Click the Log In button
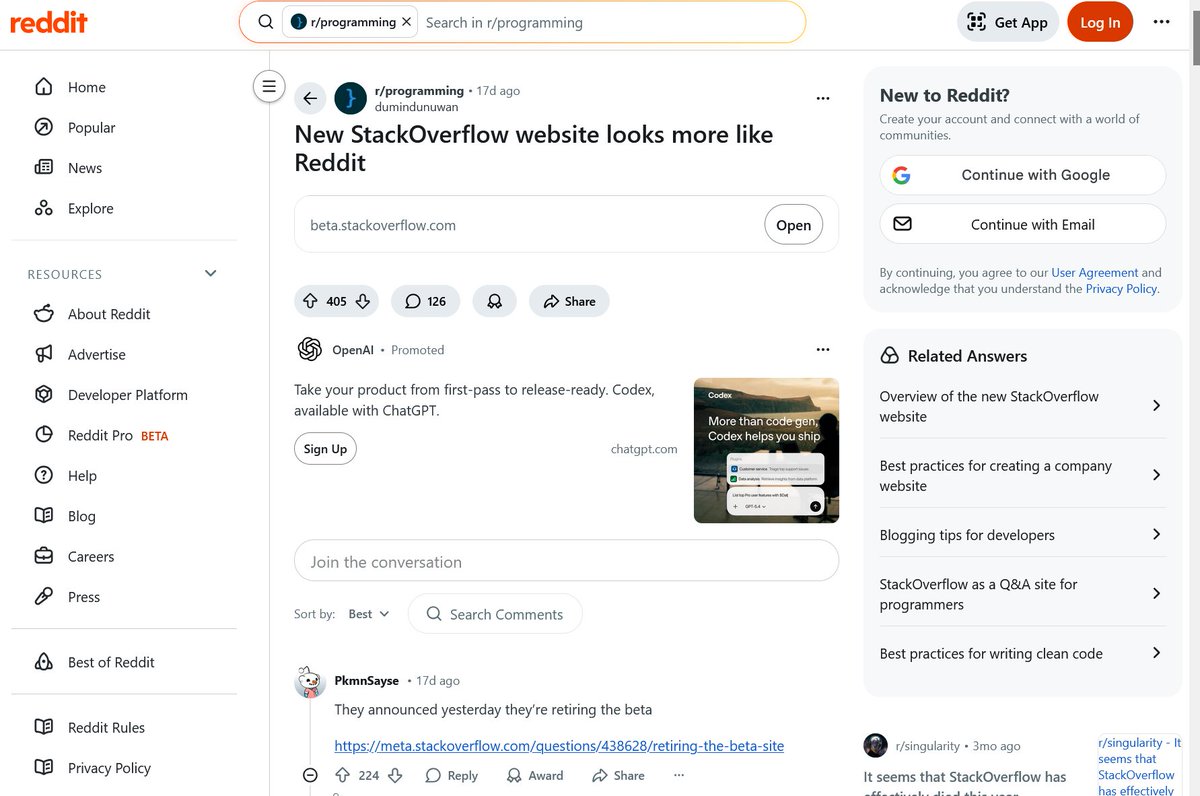The image size is (1200, 796). pos(1100,22)
